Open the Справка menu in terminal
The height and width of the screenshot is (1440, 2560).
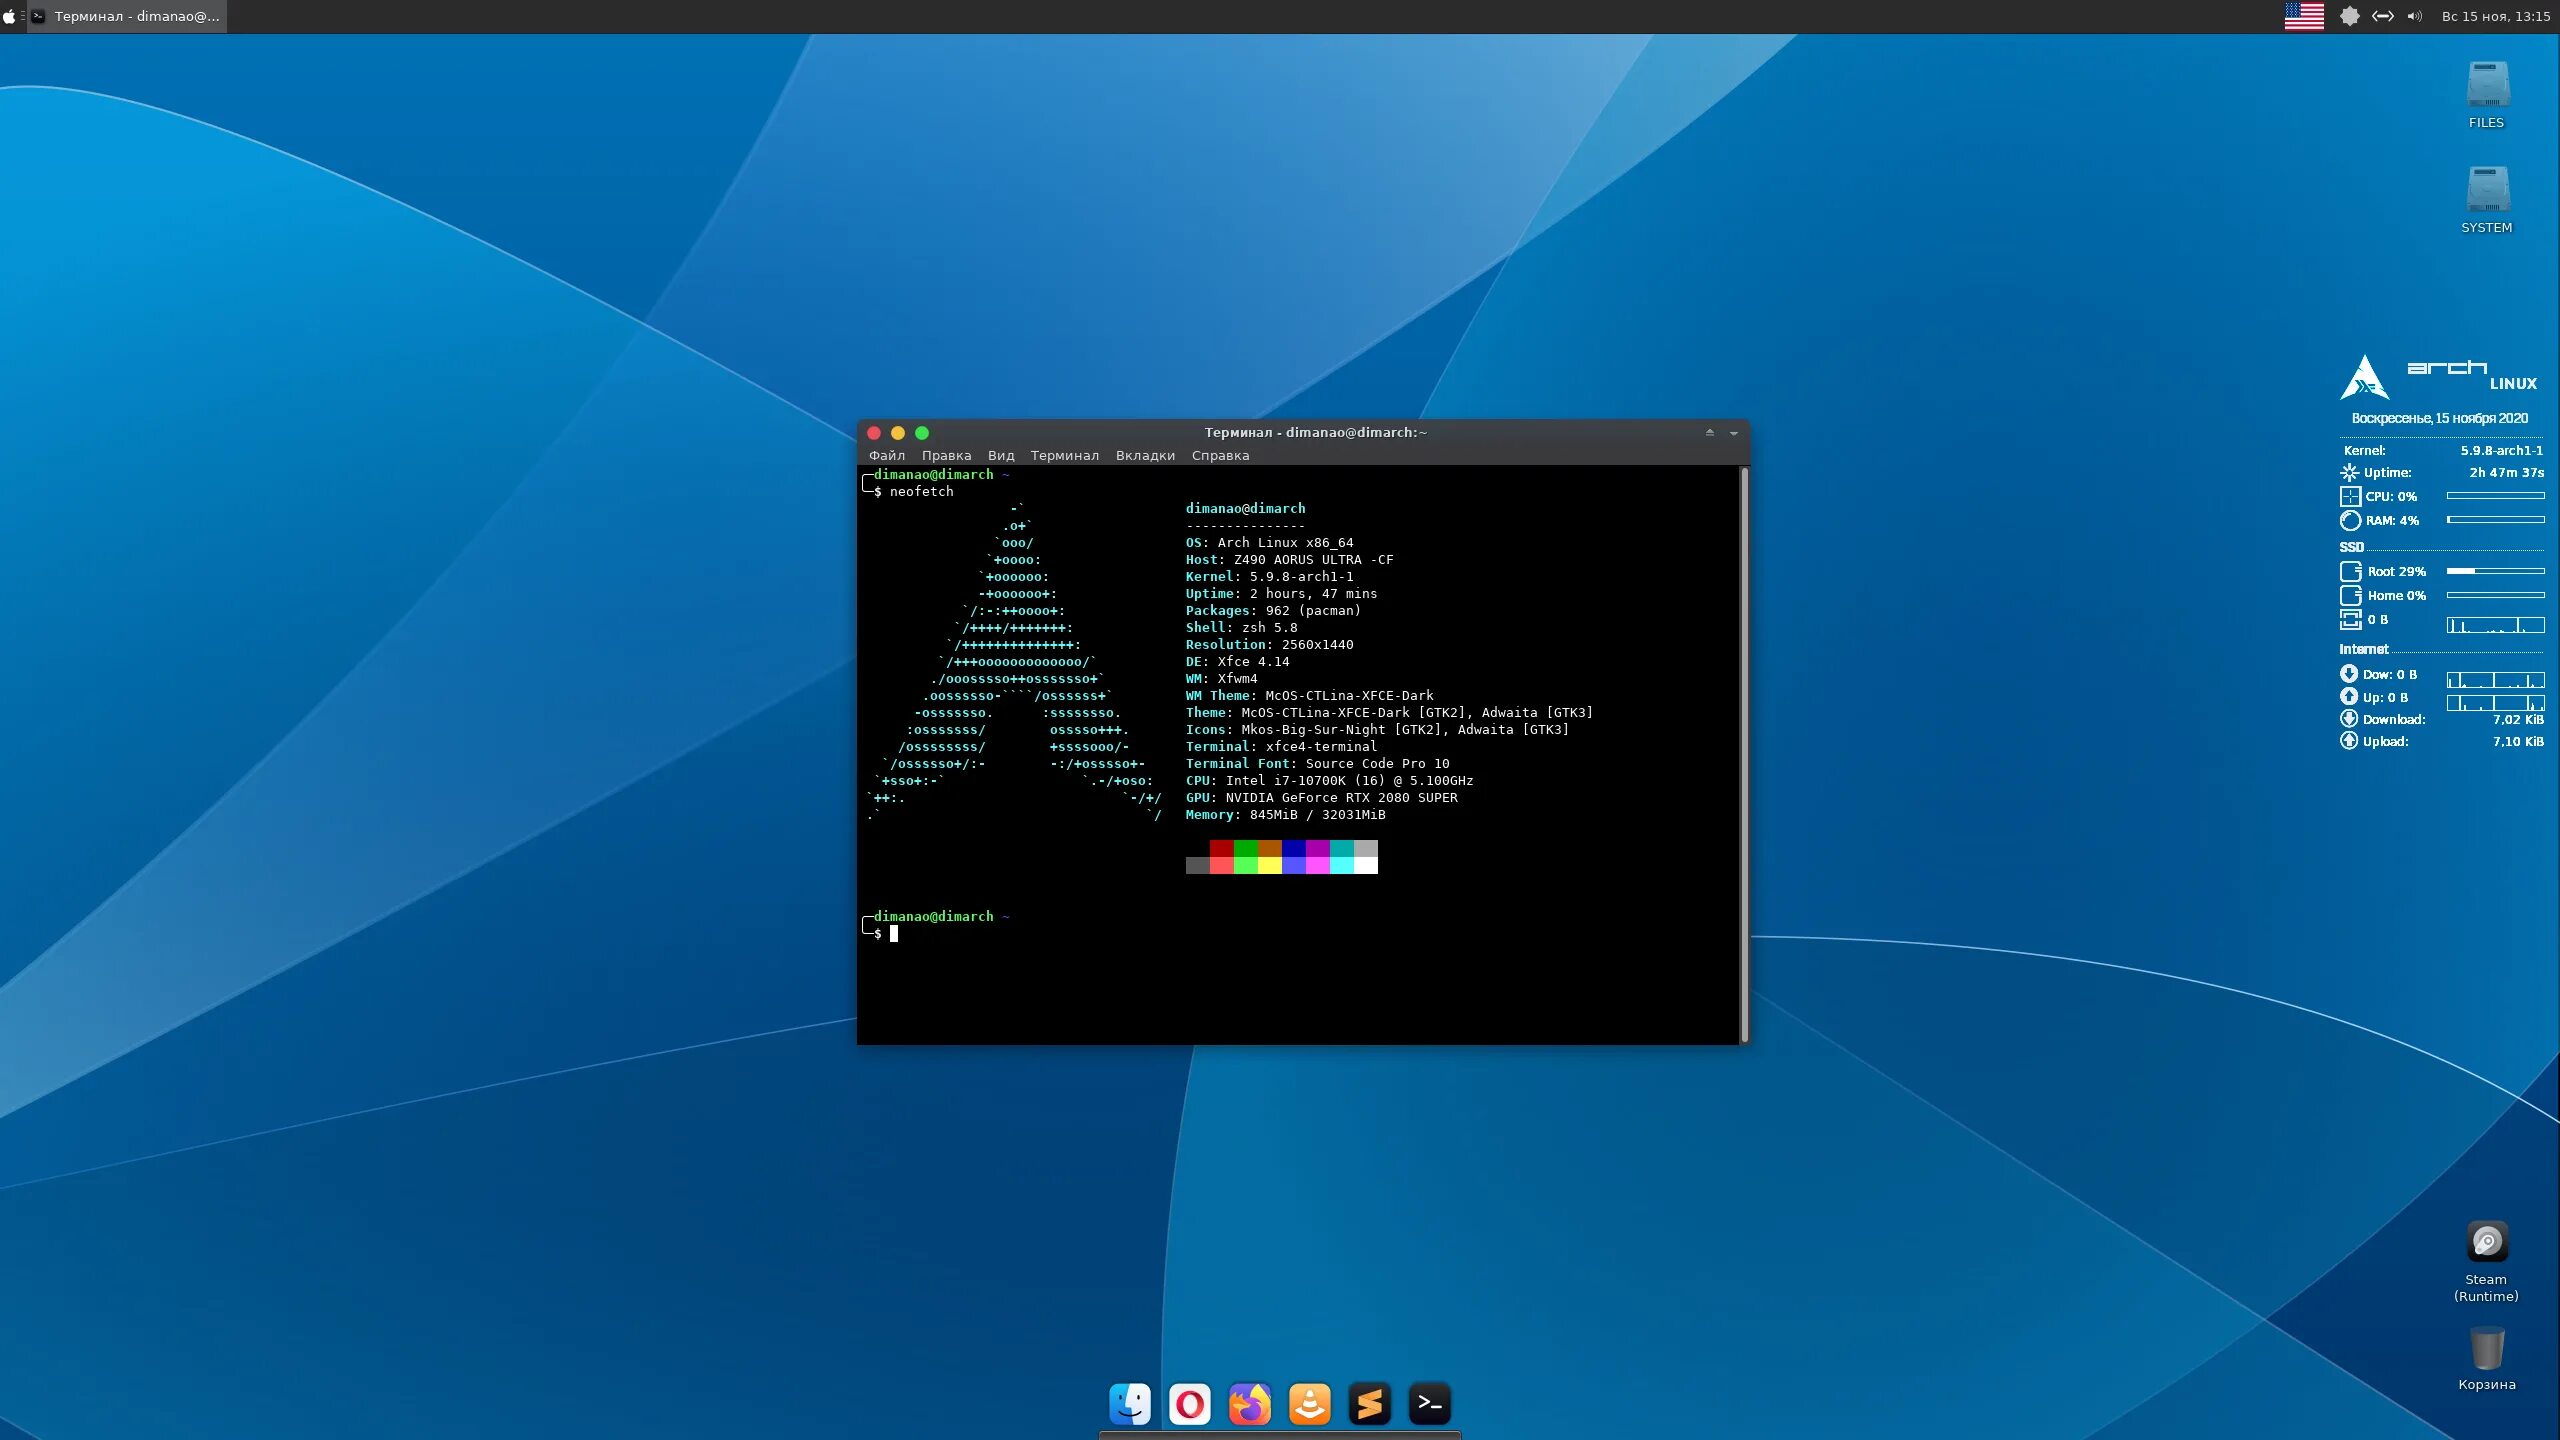(x=1220, y=455)
